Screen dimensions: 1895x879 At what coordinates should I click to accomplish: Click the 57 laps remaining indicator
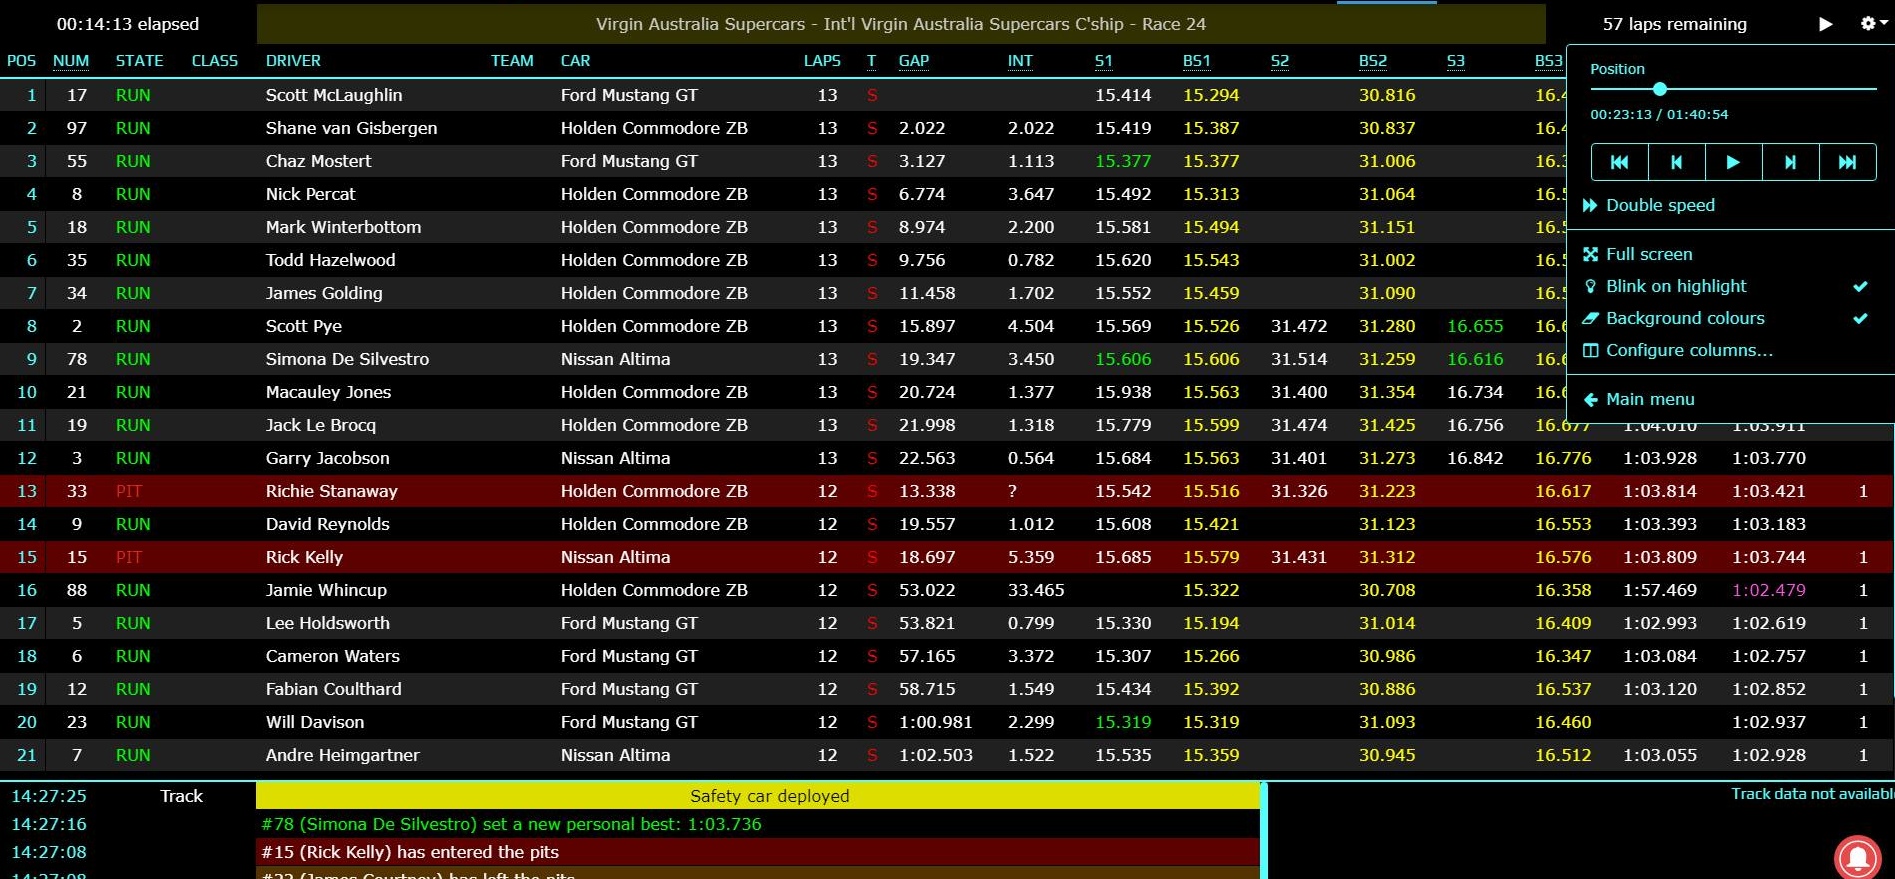point(1675,24)
